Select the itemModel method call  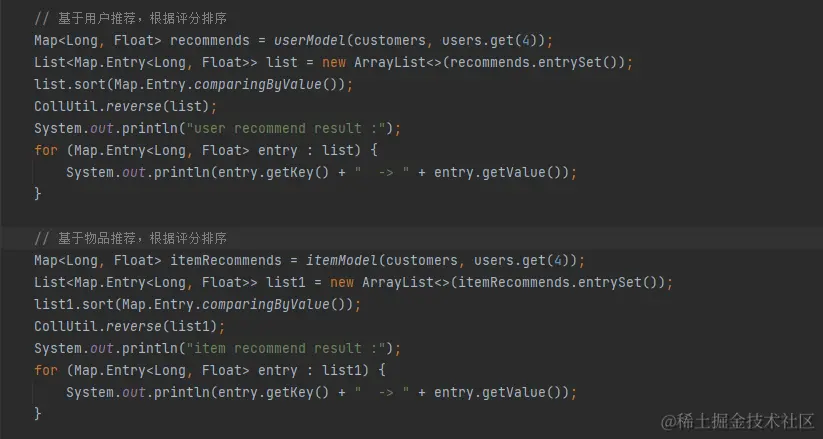[341, 260]
